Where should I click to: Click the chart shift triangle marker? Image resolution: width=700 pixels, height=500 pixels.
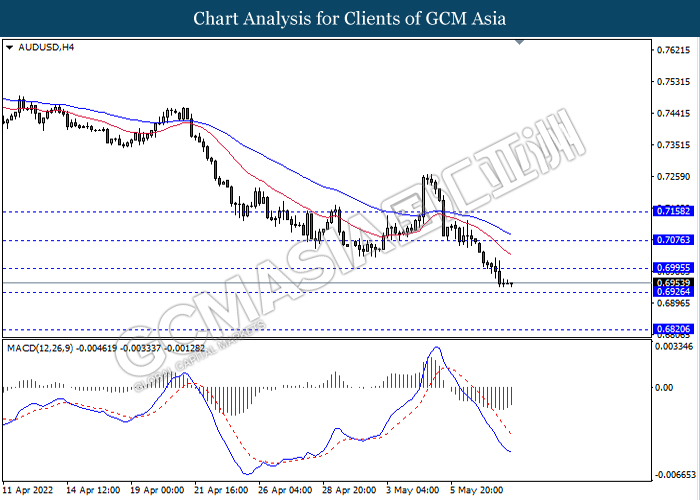click(519, 42)
